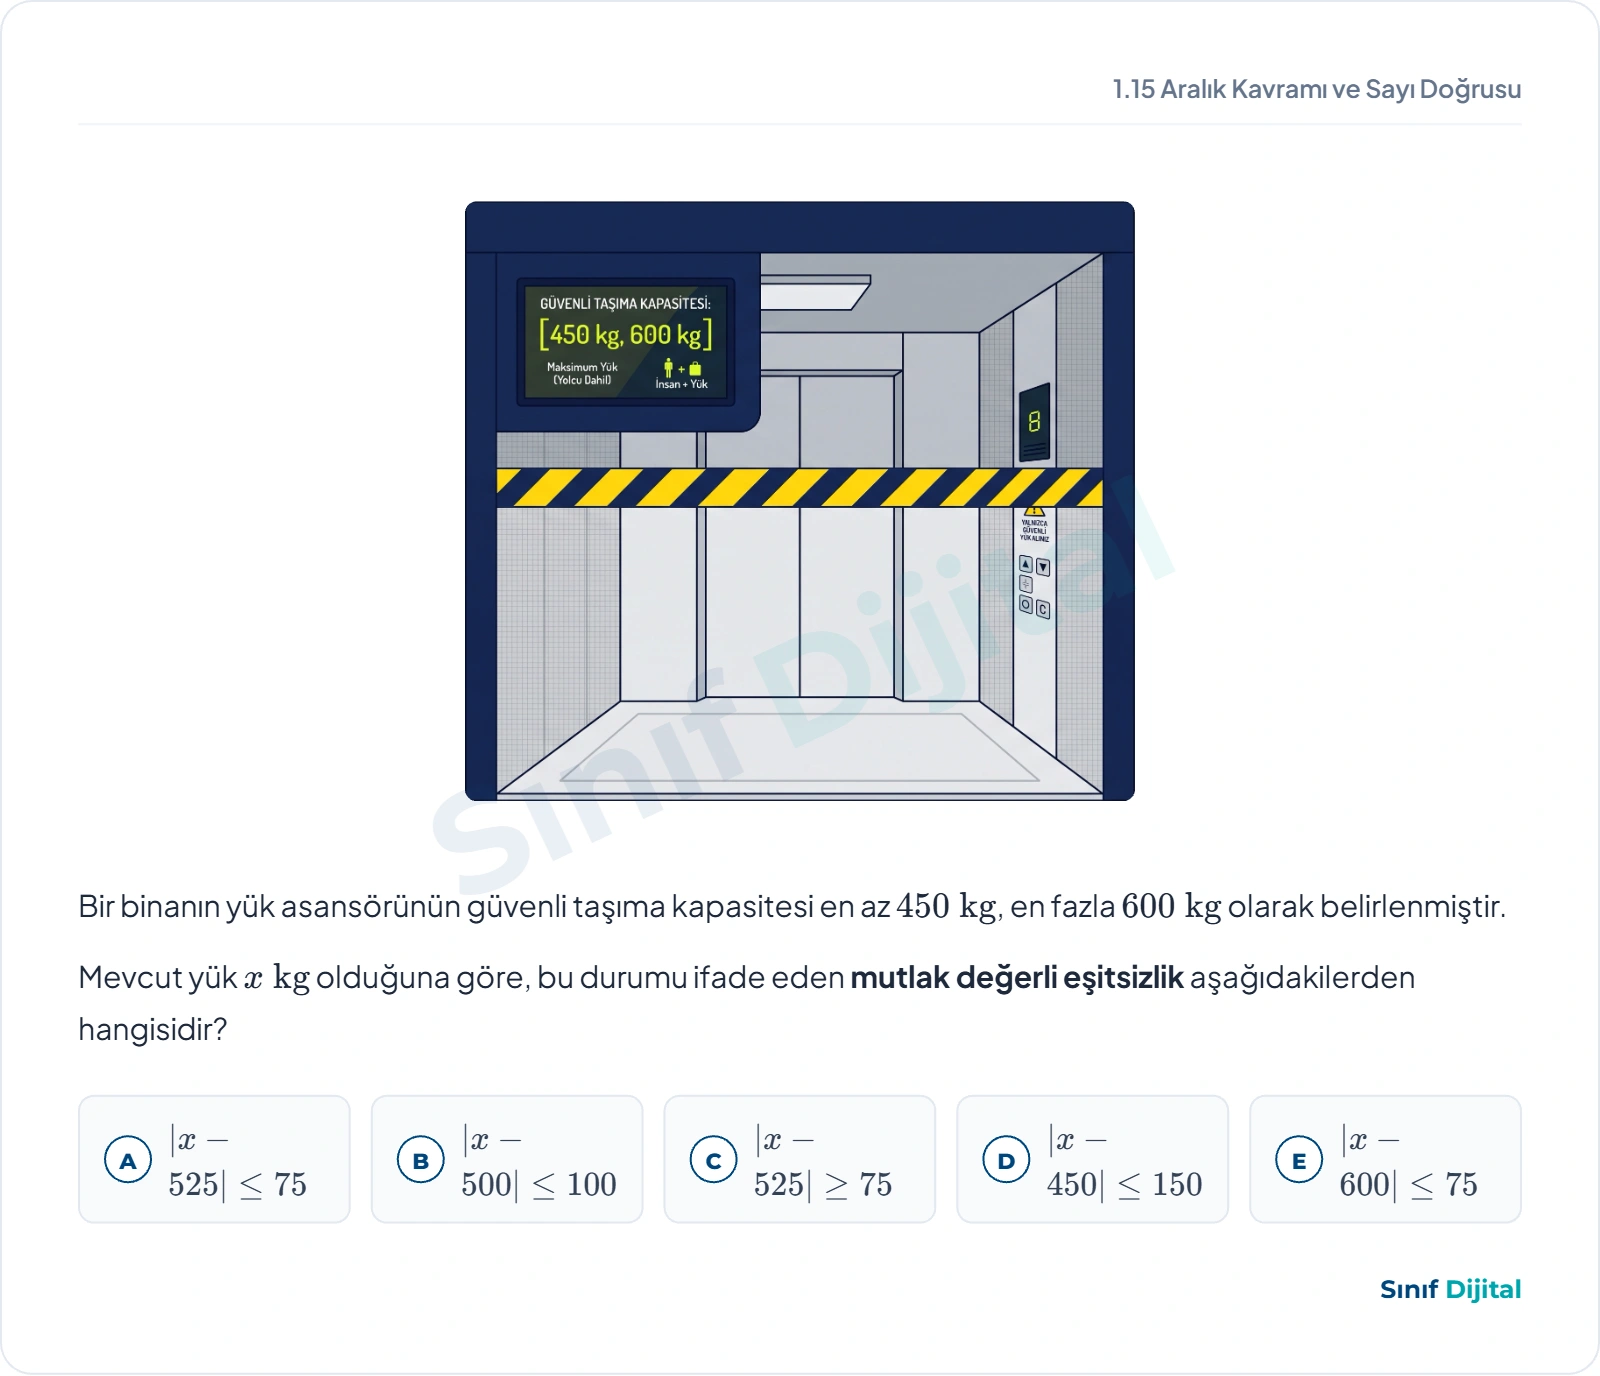Click the Sınıf Dijital logo
1600x1376 pixels.
tap(1450, 1289)
